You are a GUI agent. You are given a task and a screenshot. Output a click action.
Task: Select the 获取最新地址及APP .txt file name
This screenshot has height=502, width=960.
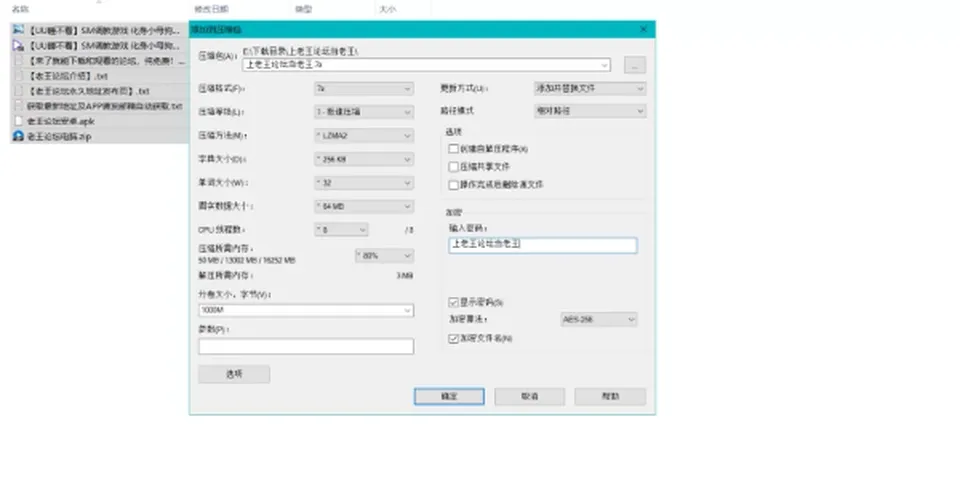coord(105,106)
